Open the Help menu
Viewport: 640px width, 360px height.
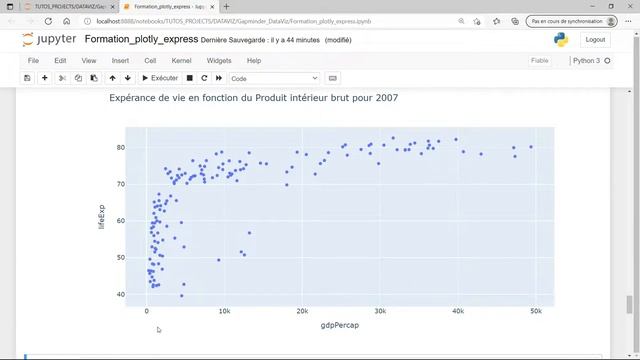[x=253, y=60]
